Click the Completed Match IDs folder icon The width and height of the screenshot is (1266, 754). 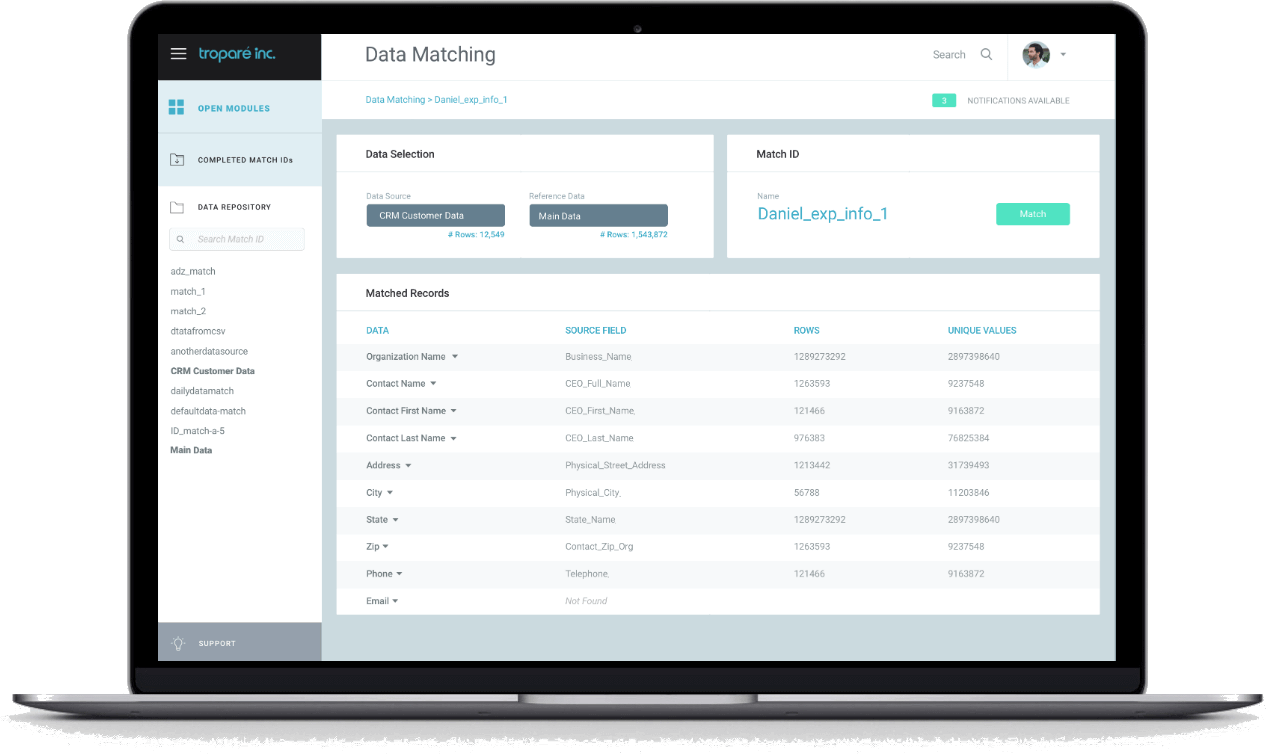(177, 160)
